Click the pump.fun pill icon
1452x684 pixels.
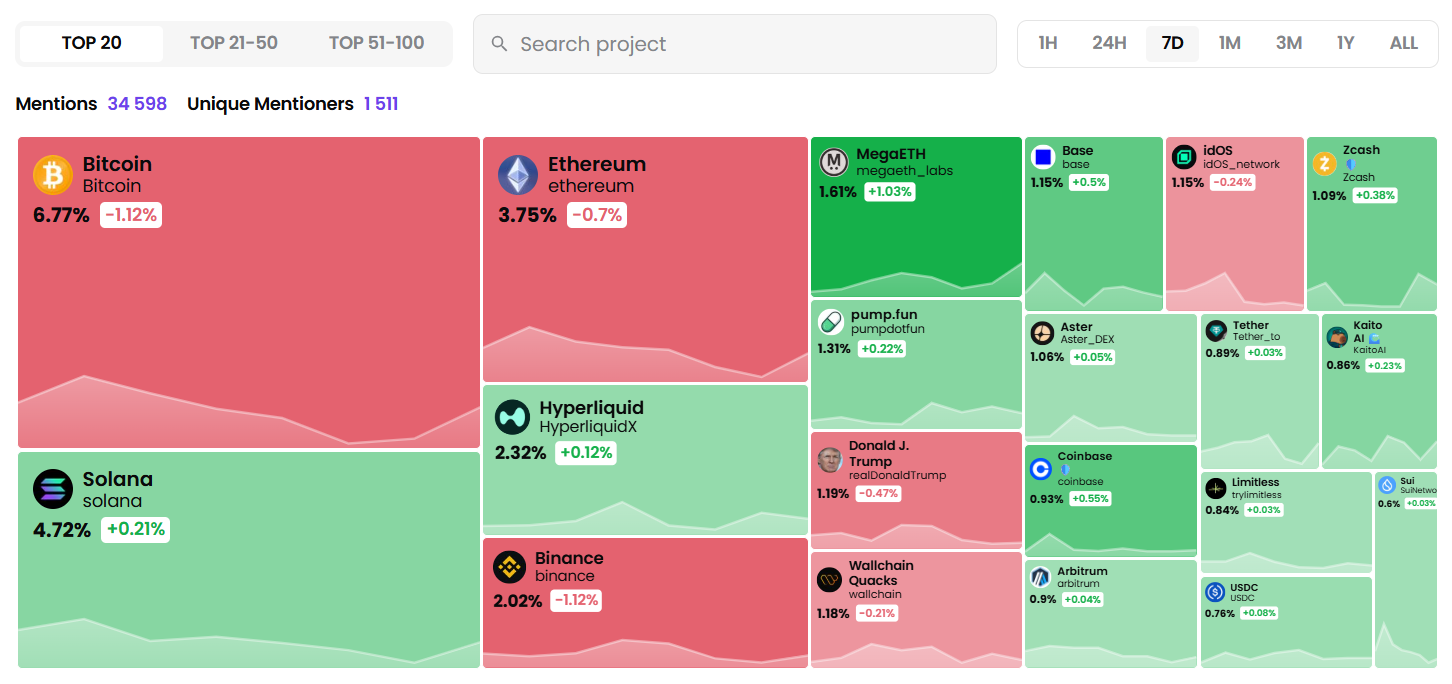831,322
